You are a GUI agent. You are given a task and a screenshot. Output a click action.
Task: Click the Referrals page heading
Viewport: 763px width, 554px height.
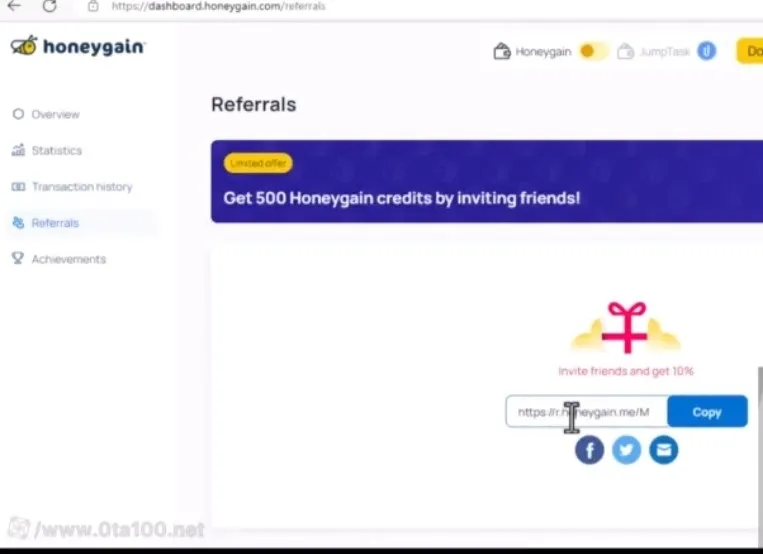pos(254,105)
